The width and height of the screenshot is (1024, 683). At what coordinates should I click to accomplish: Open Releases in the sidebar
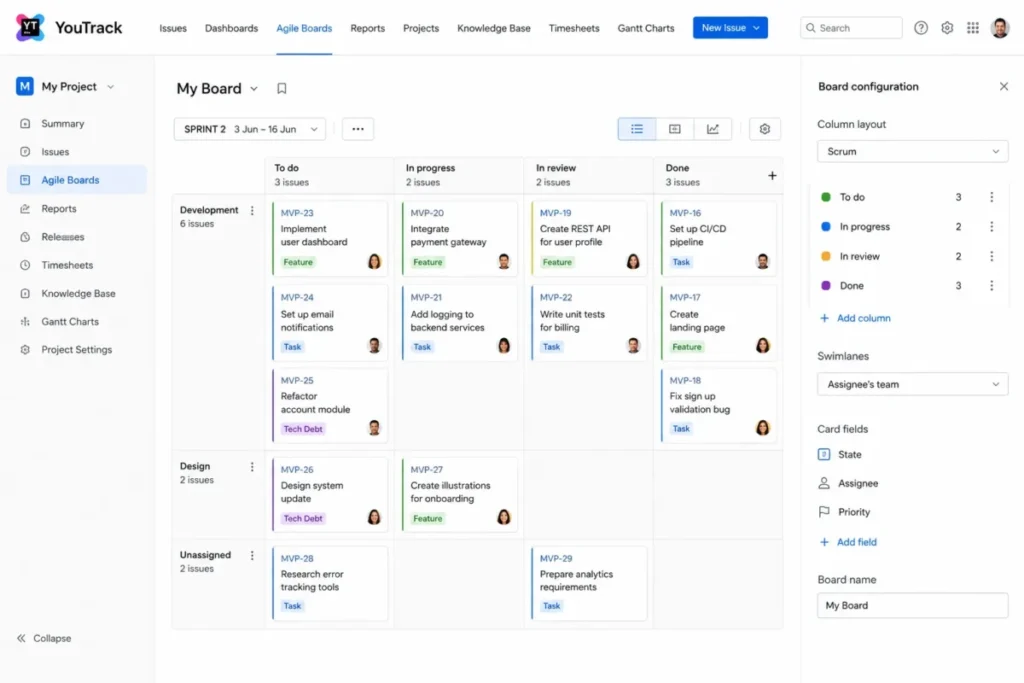[77, 237]
